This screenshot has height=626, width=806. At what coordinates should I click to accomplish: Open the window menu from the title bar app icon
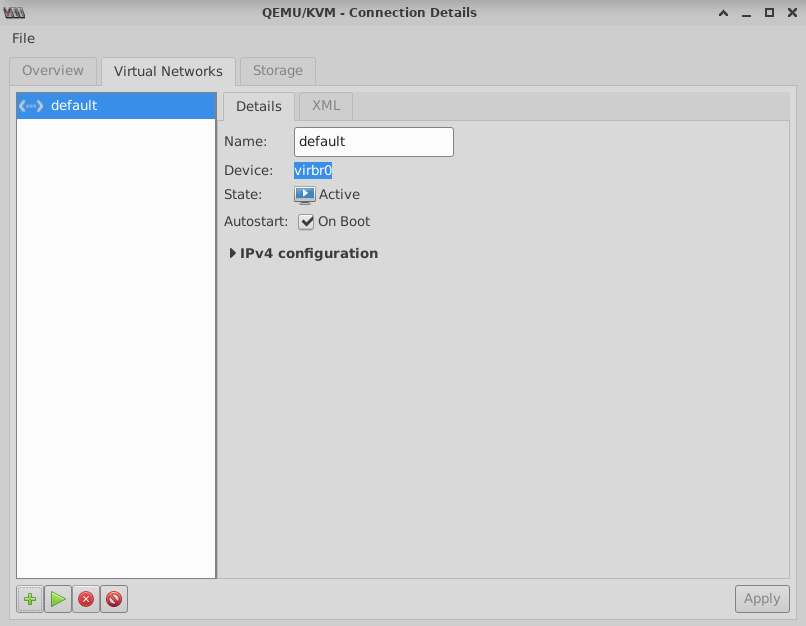click(x=16, y=13)
